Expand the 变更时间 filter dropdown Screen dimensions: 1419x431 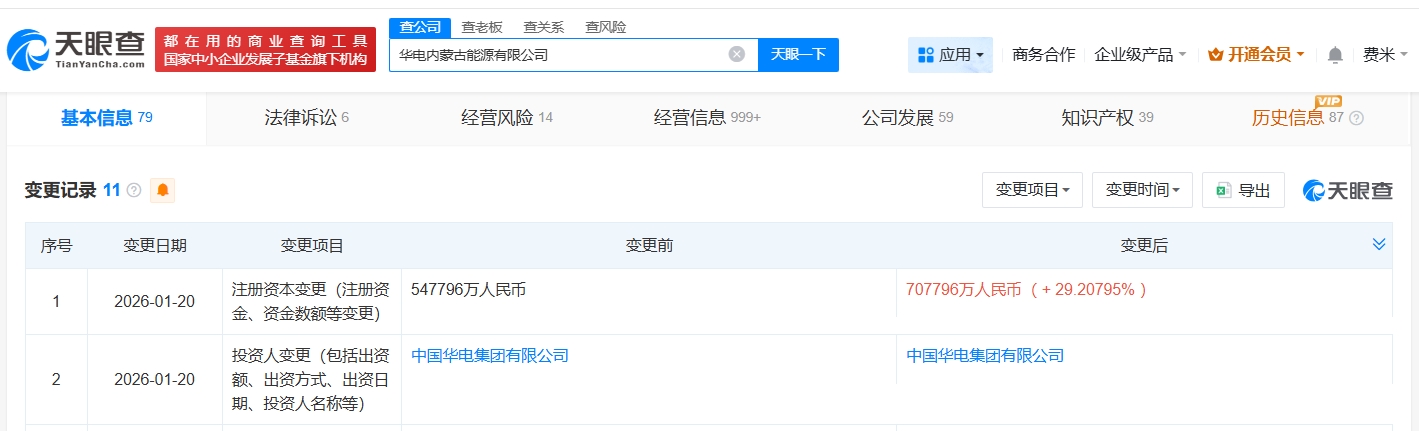click(1142, 190)
